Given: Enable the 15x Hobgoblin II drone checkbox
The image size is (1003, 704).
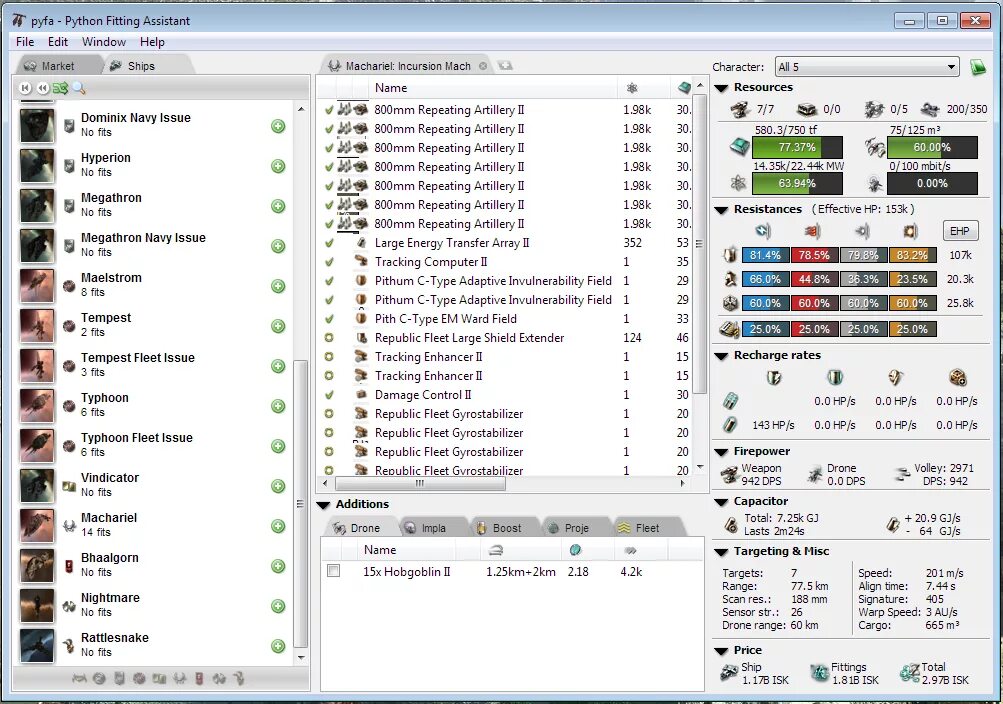Looking at the screenshot, I should [333, 570].
